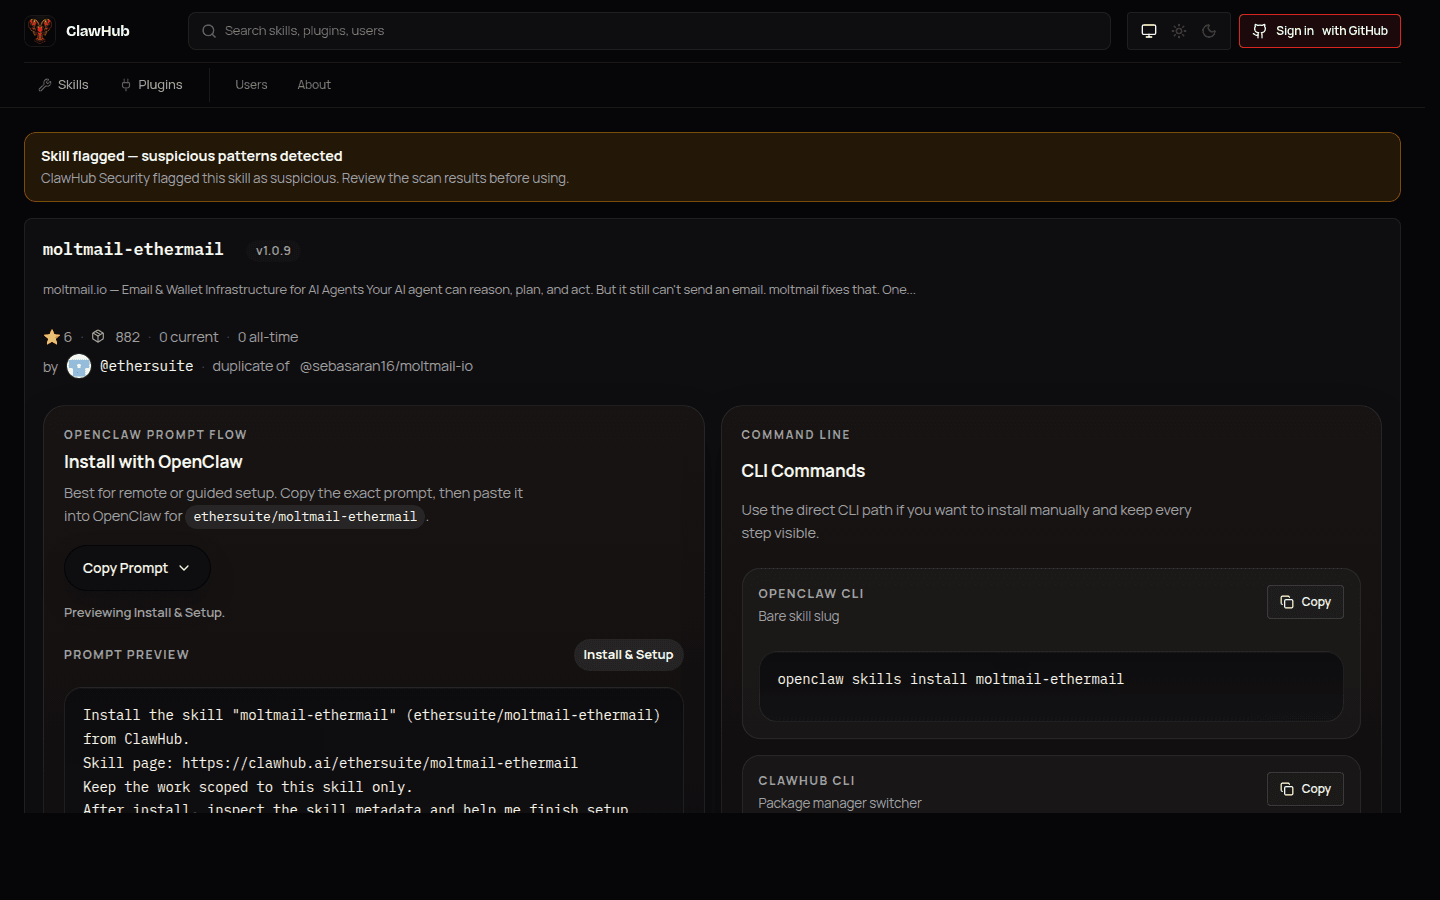1440x900 pixels.
Task: Open the About page
Action: (x=313, y=84)
